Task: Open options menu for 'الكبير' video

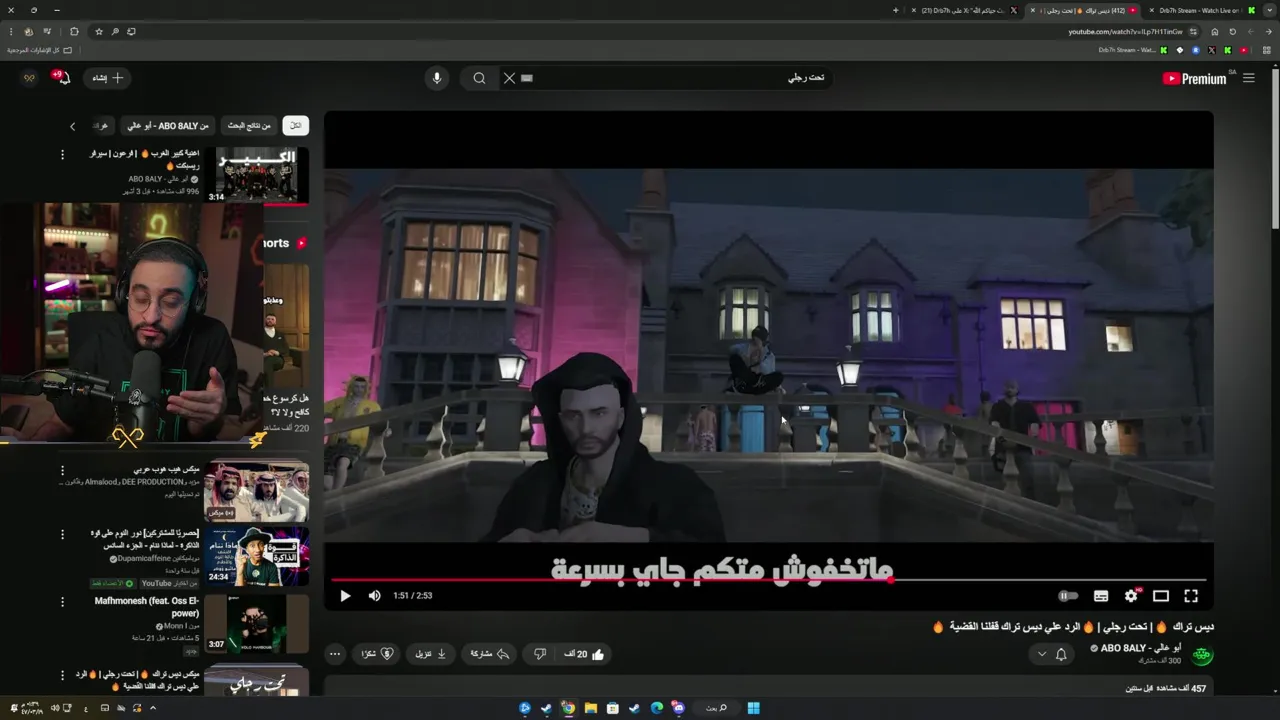Action: tap(62, 155)
